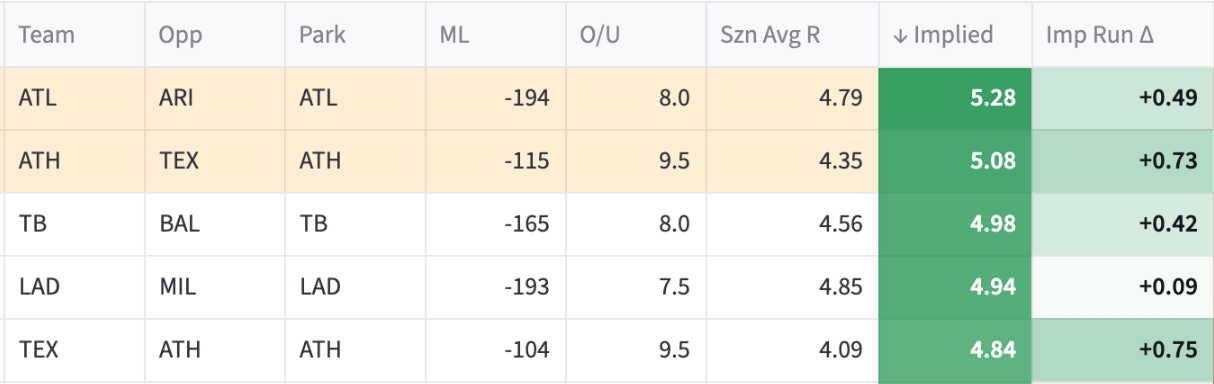Click the +0.75 Imp Run delta cell
This screenshot has height=384, width=1214.
tap(1122, 350)
